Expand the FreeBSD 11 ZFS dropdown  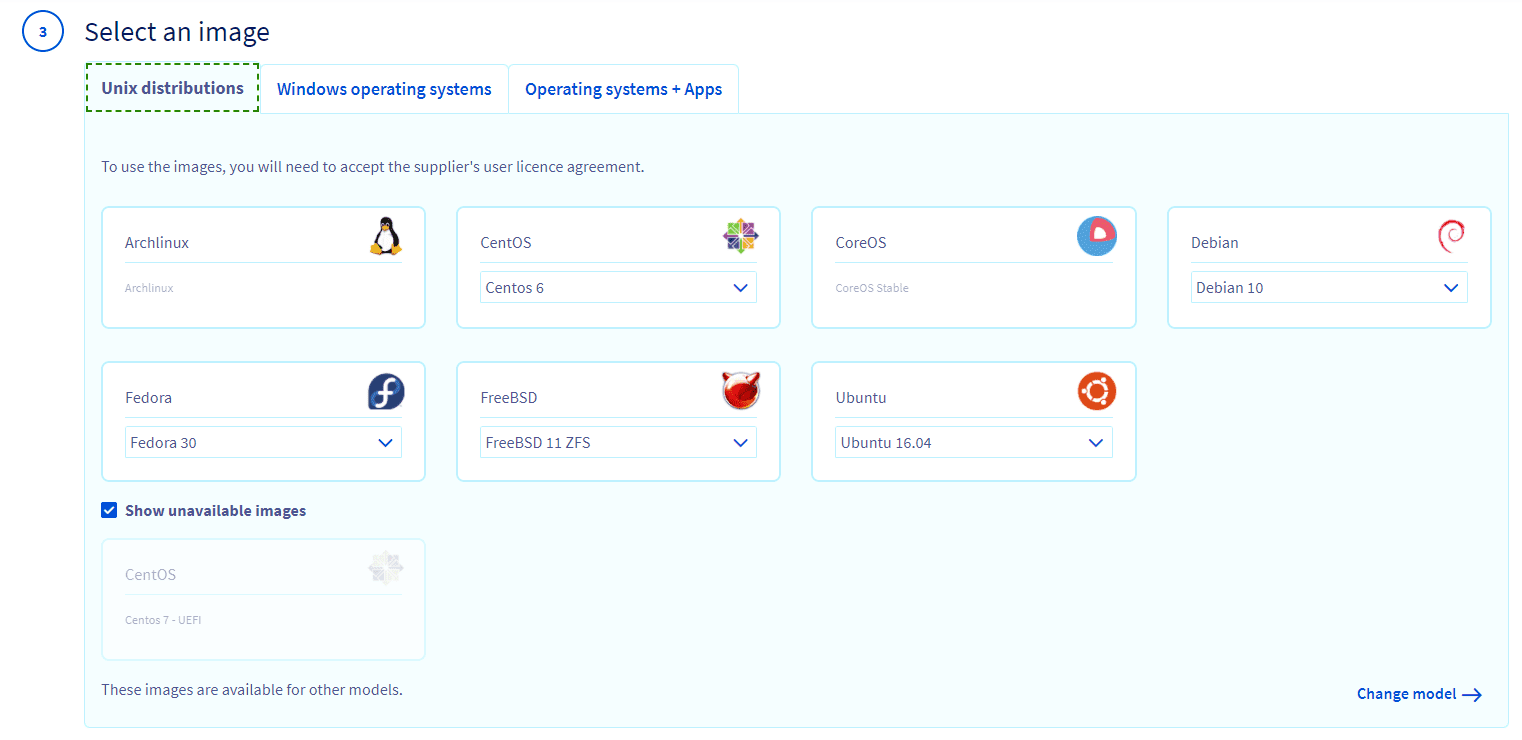(x=618, y=443)
